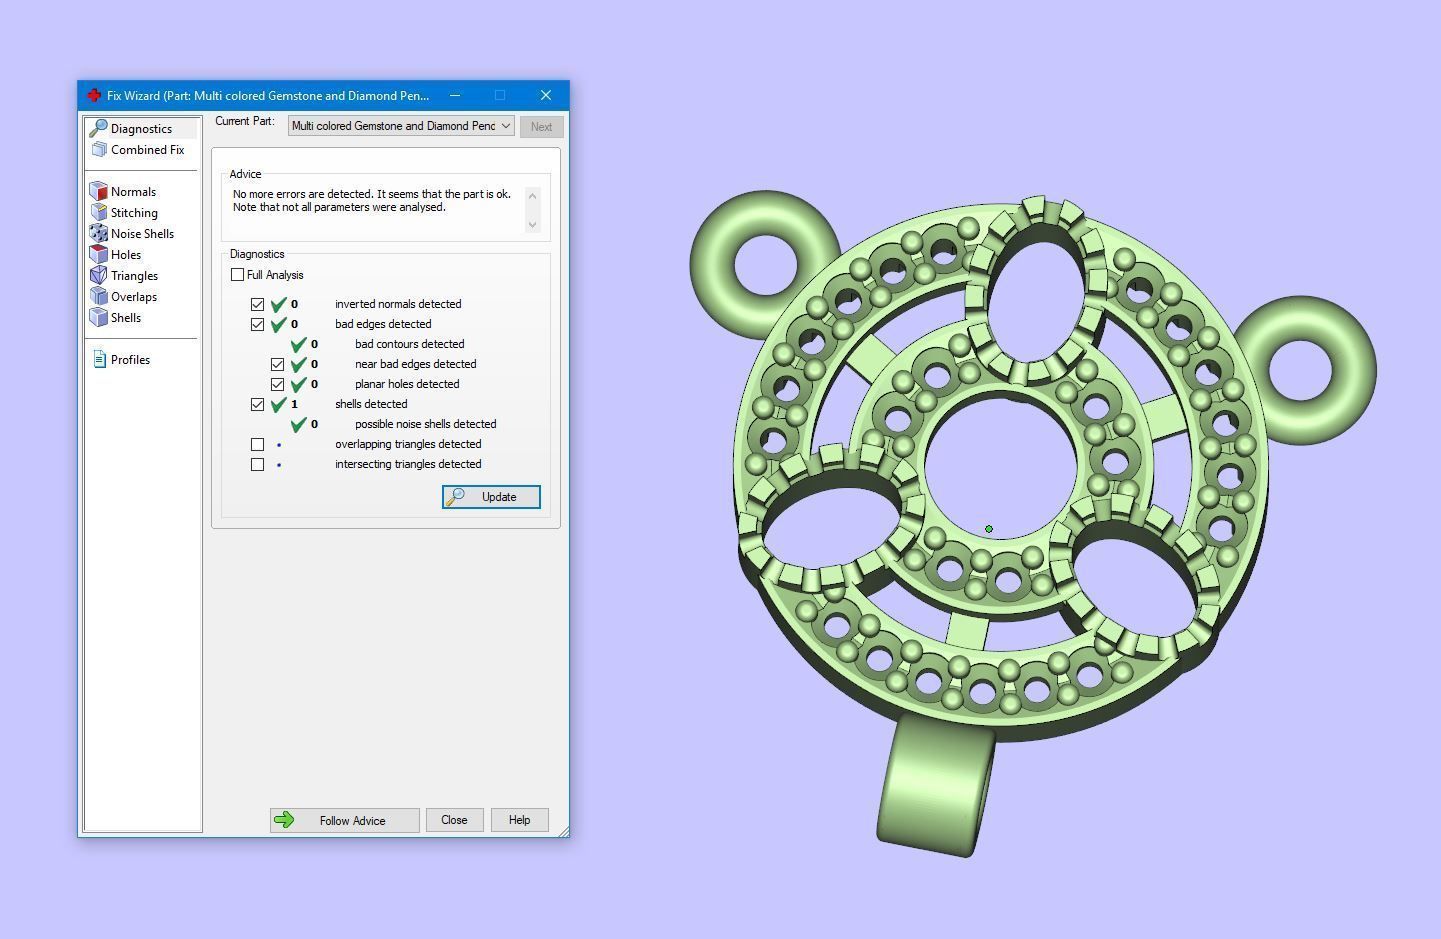Image resolution: width=1441 pixels, height=939 pixels.
Task: Check overlapping triangles detected checkbox
Action: [x=257, y=444]
